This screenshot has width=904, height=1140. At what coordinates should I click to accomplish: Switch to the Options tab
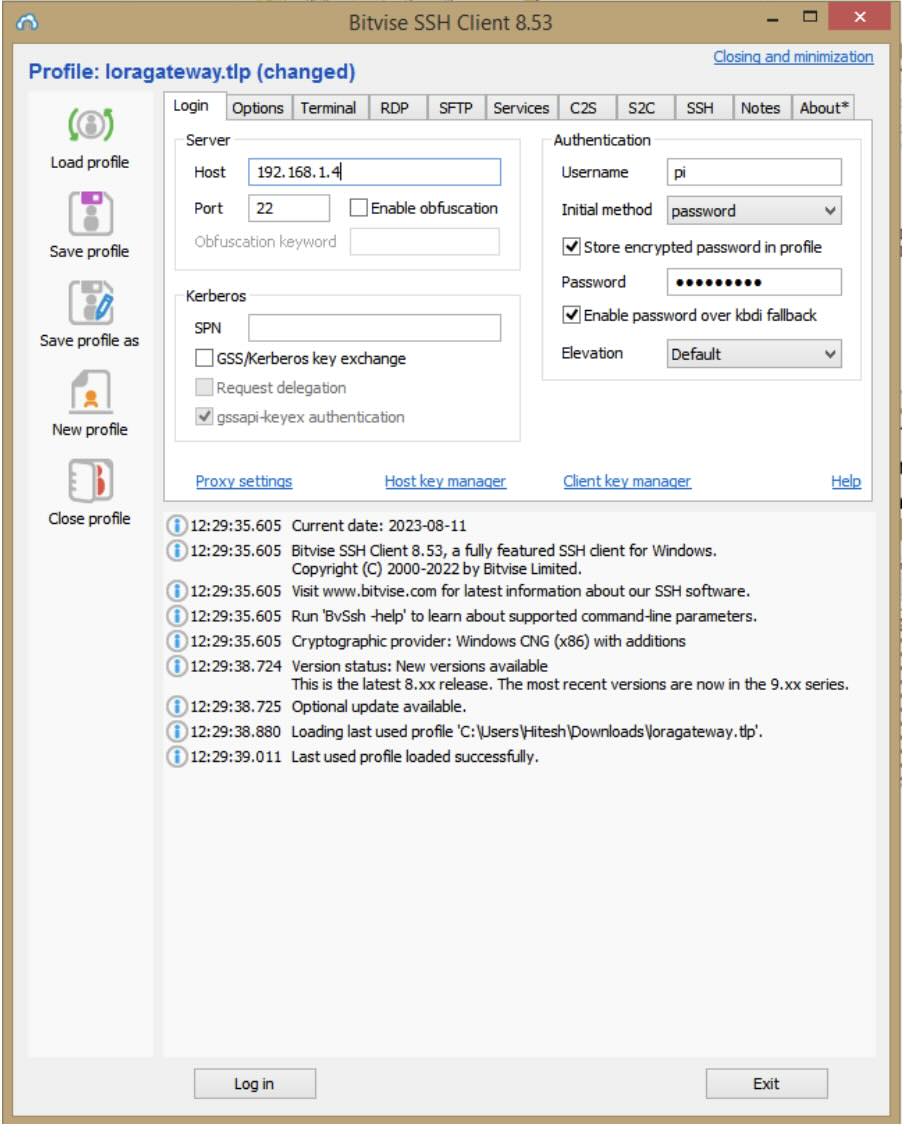click(258, 108)
